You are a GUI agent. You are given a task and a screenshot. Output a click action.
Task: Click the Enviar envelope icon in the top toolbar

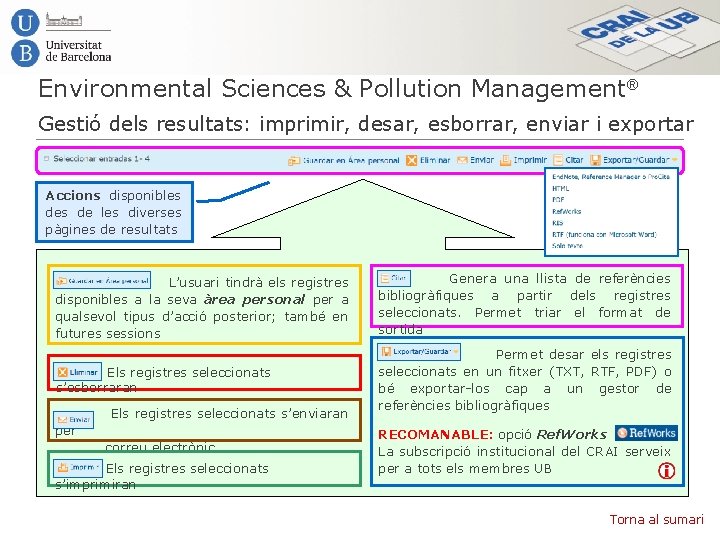(462, 160)
